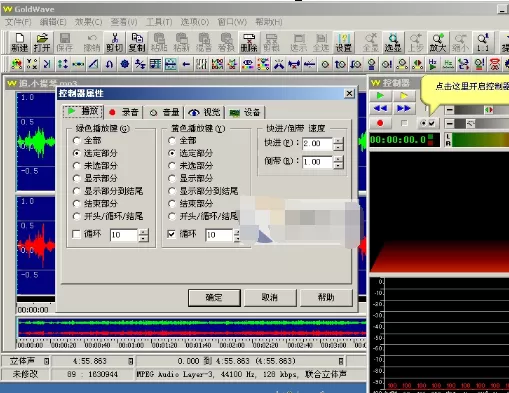Switch to 录音 tab
Screen dimensions: 509x393
coord(124,112)
